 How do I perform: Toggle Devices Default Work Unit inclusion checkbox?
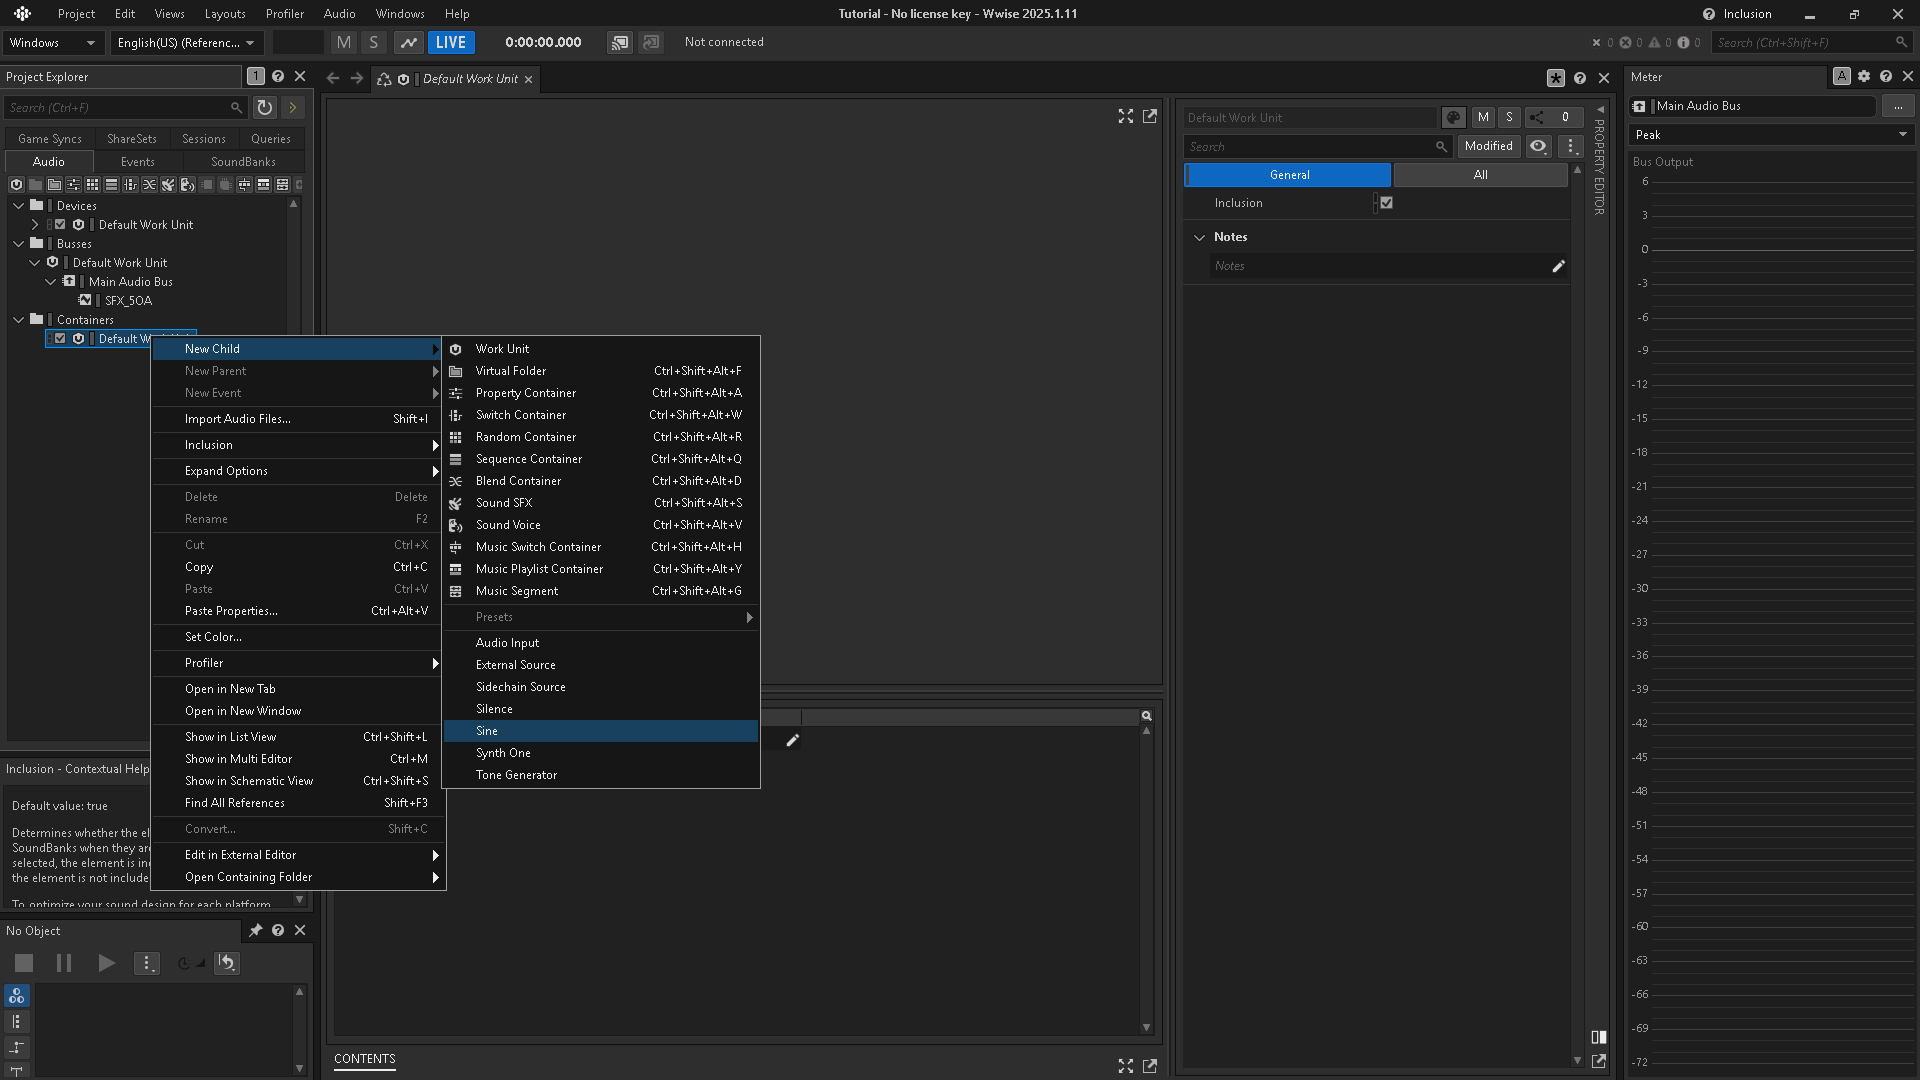pos(60,225)
